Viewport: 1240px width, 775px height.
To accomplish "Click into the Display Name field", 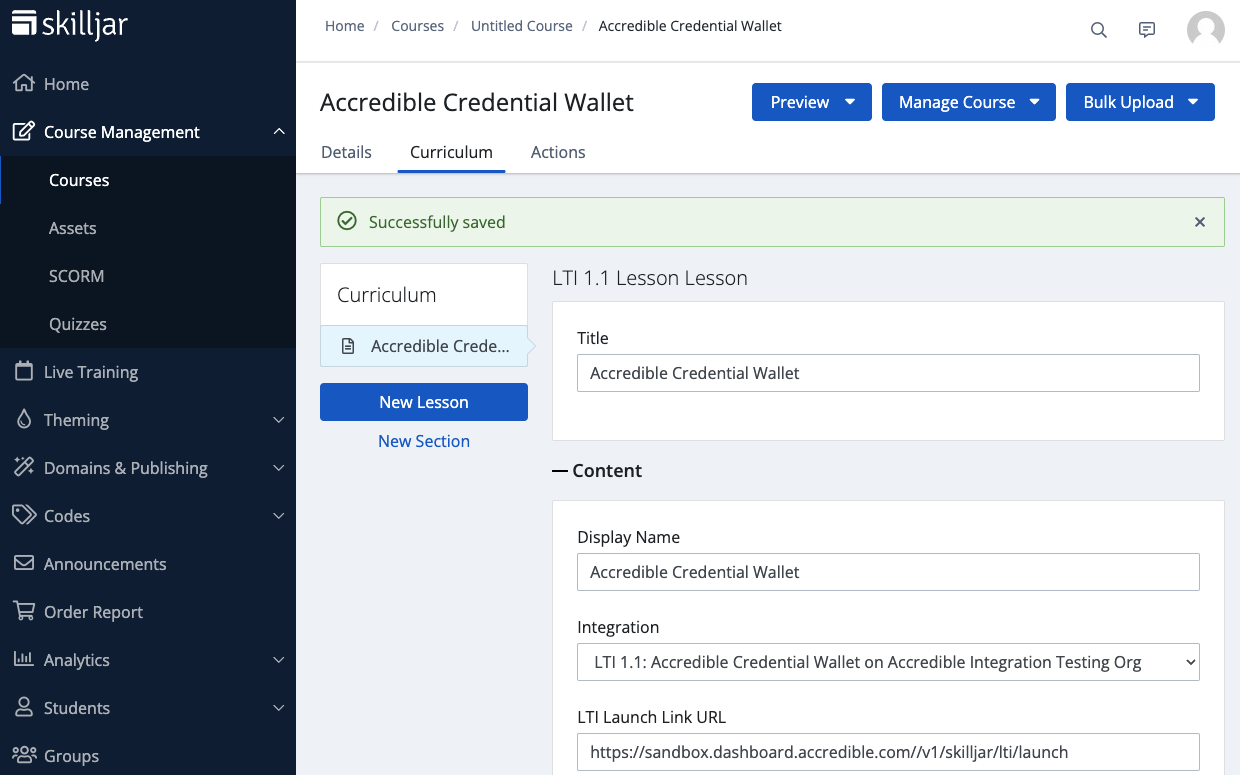I will [x=888, y=572].
